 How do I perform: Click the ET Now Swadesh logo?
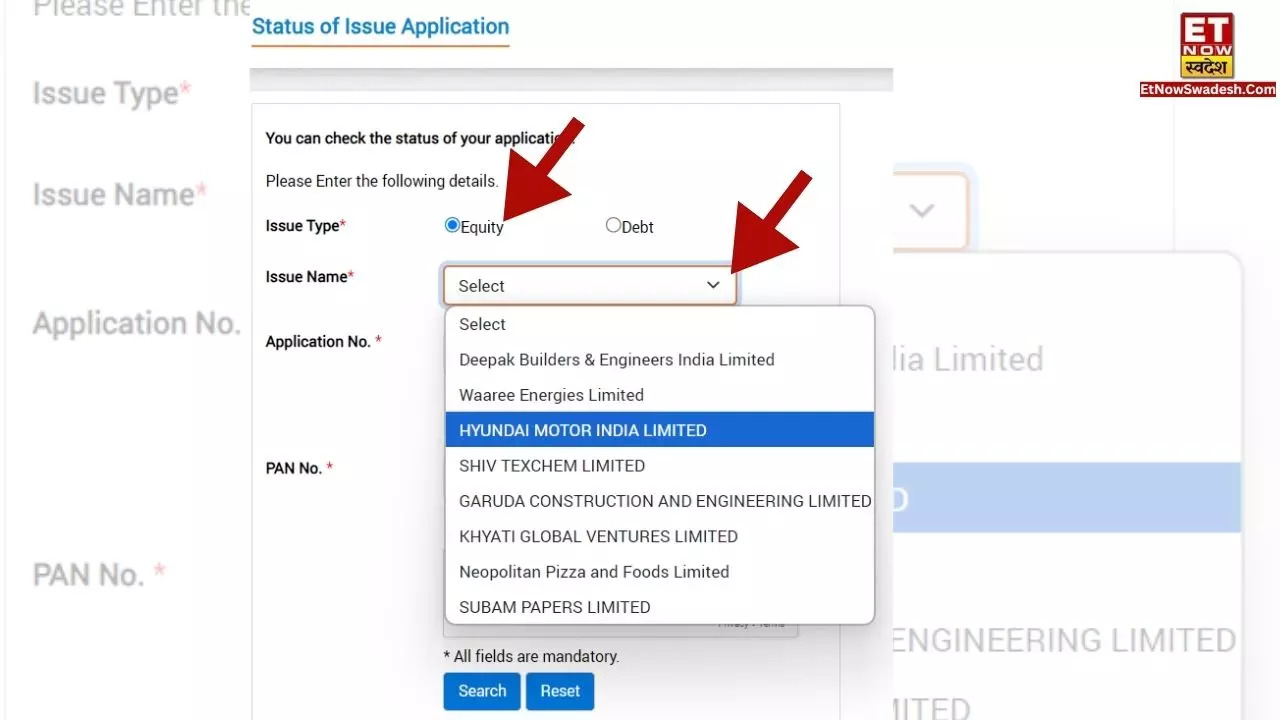[x=1207, y=46]
